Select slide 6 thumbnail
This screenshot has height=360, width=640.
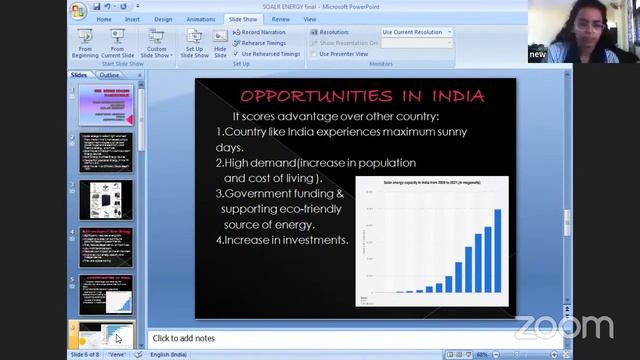tap(106, 335)
